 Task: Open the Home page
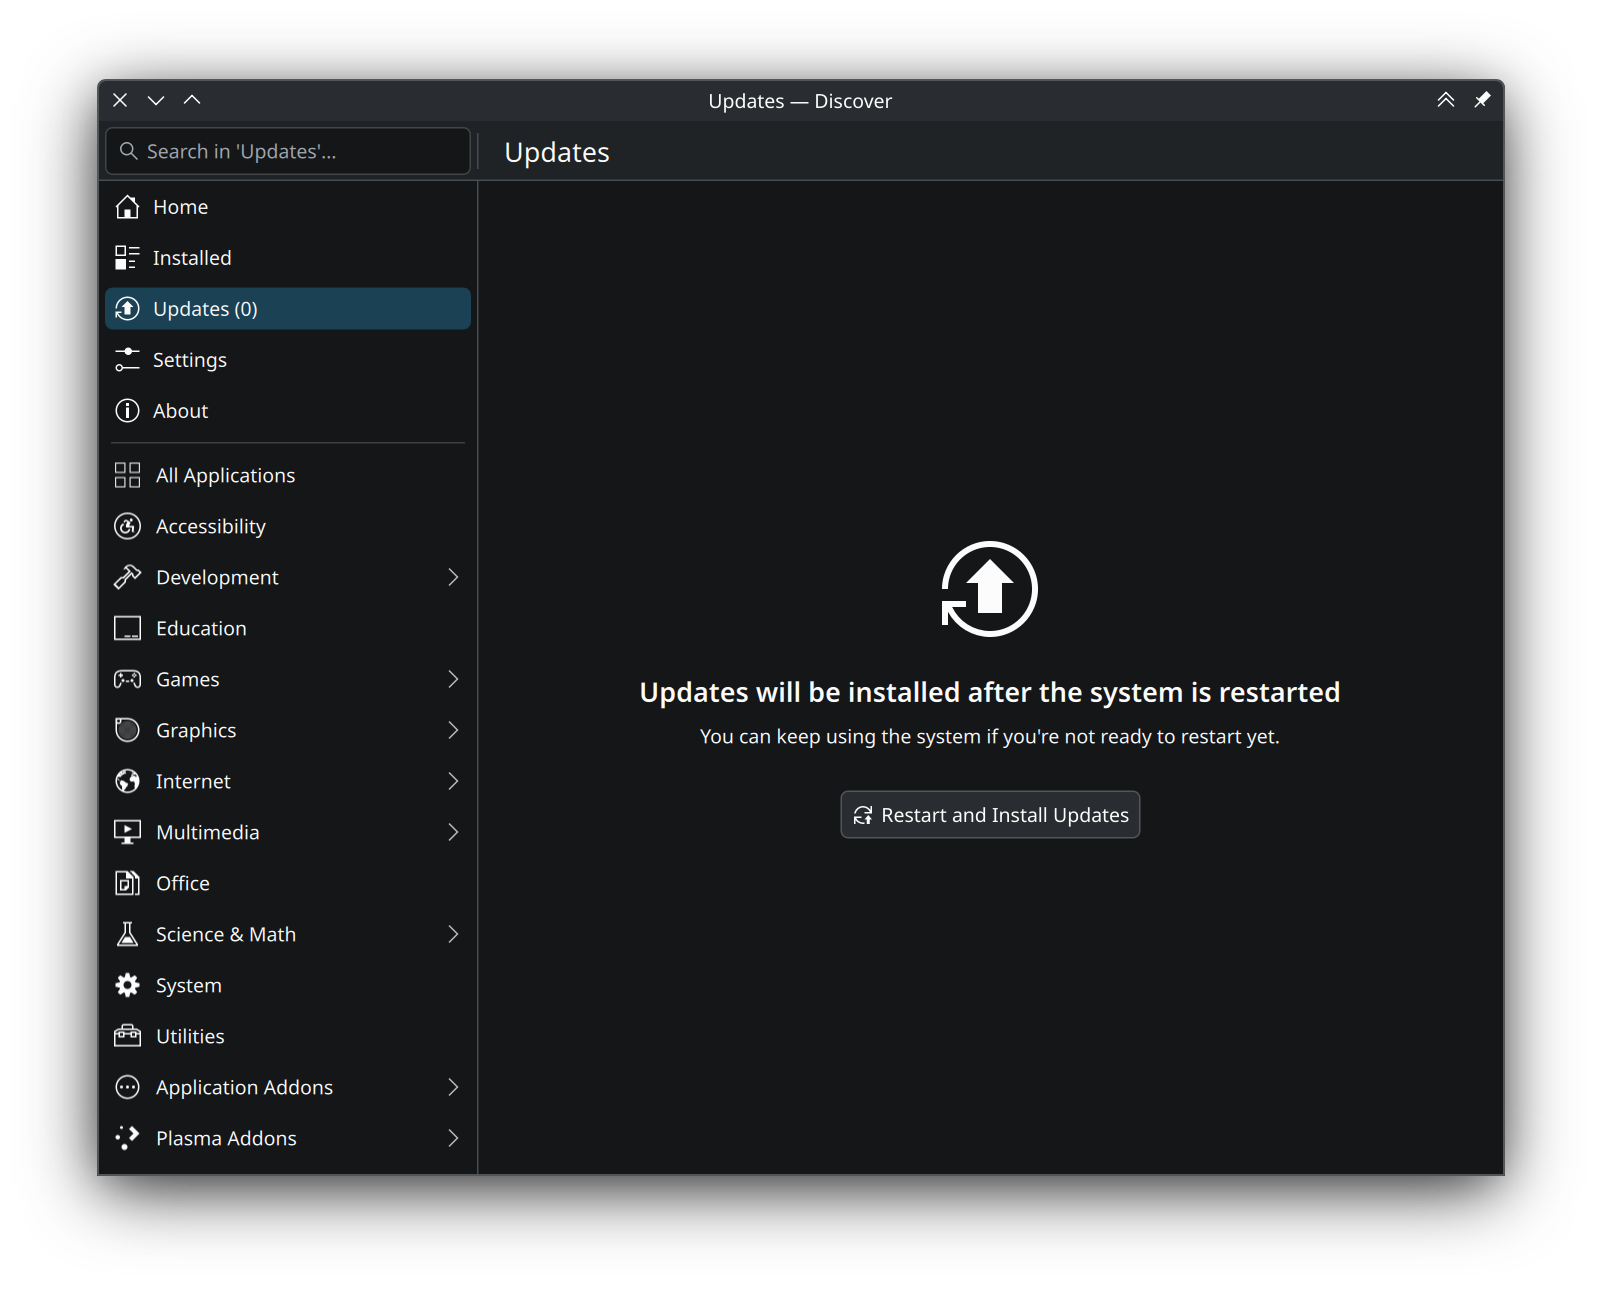point(288,207)
